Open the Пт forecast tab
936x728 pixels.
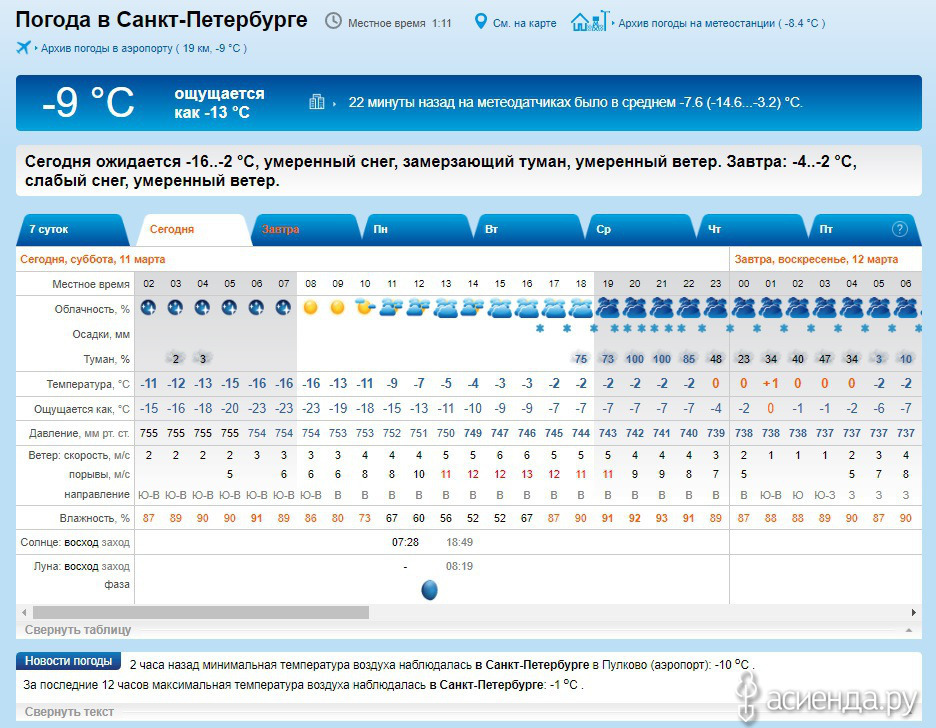coord(864,229)
